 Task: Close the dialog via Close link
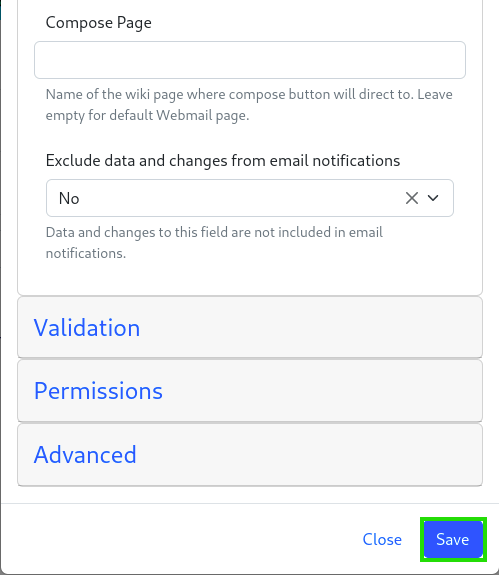382,539
